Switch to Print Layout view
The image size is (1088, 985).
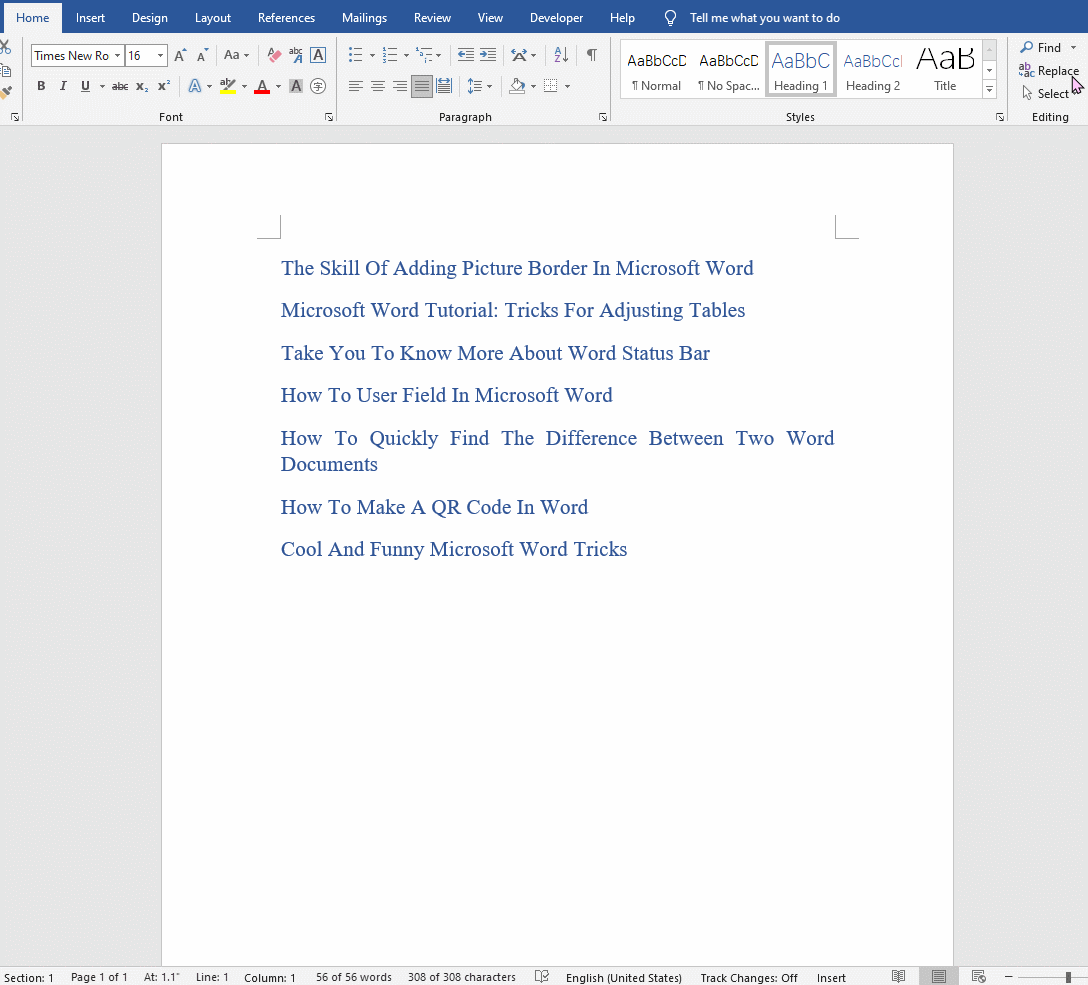click(939, 977)
